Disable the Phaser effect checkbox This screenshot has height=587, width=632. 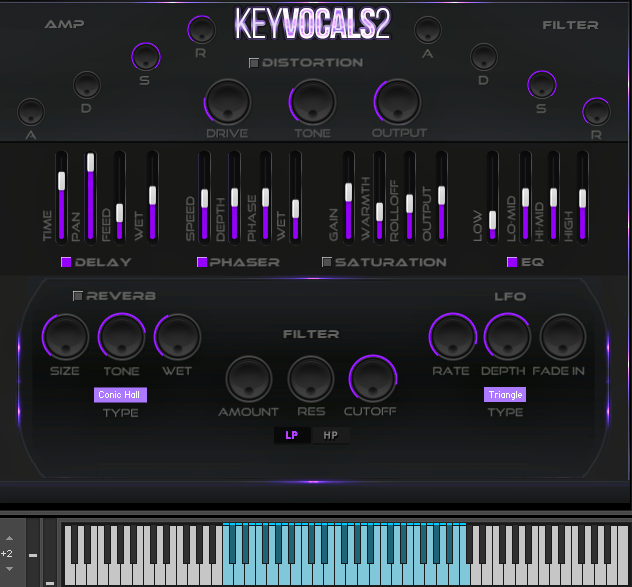(202, 262)
